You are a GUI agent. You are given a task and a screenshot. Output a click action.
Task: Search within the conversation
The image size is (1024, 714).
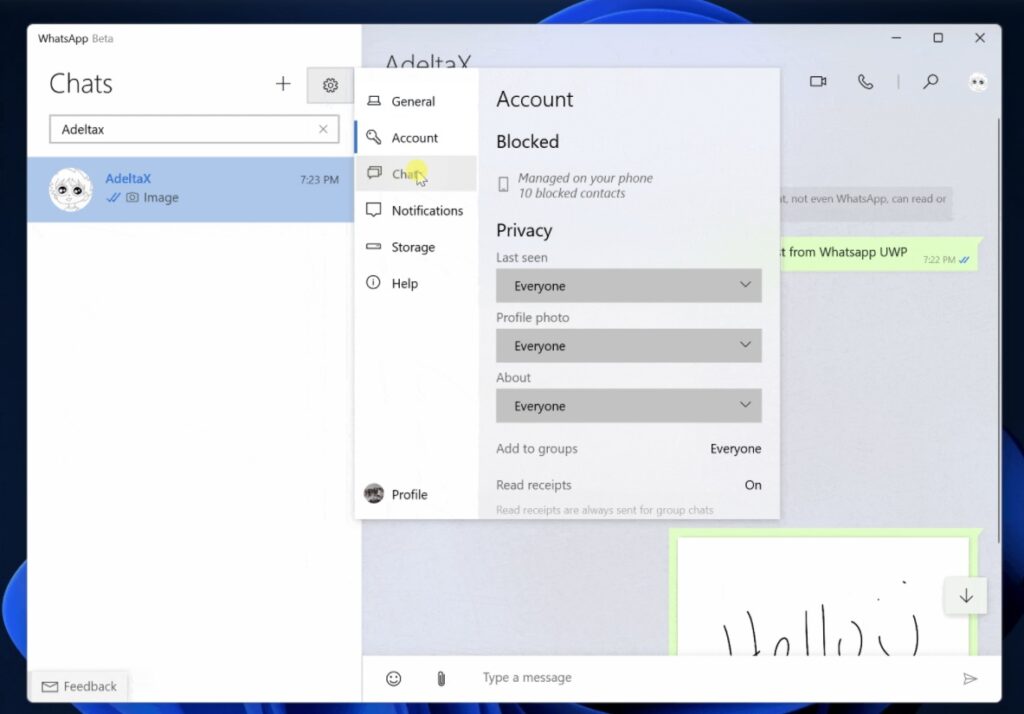(931, 82)
